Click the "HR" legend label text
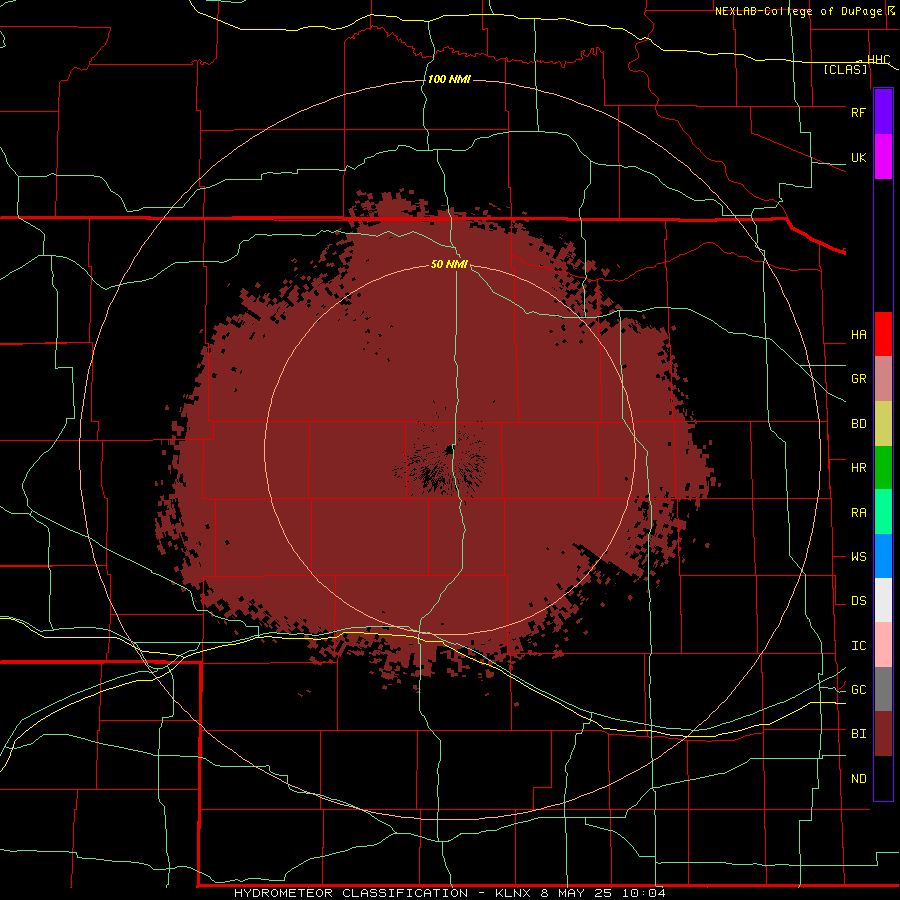Screen dimensions: 900x900 pyautogui.click(x=858, y=468)
